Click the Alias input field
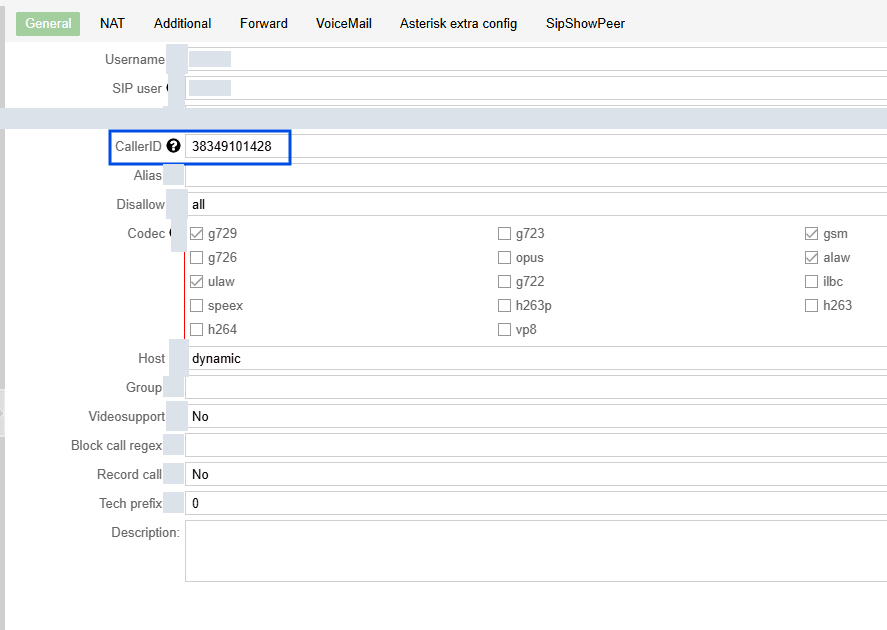This screenshot has height=630, width=887. [536, 175]
